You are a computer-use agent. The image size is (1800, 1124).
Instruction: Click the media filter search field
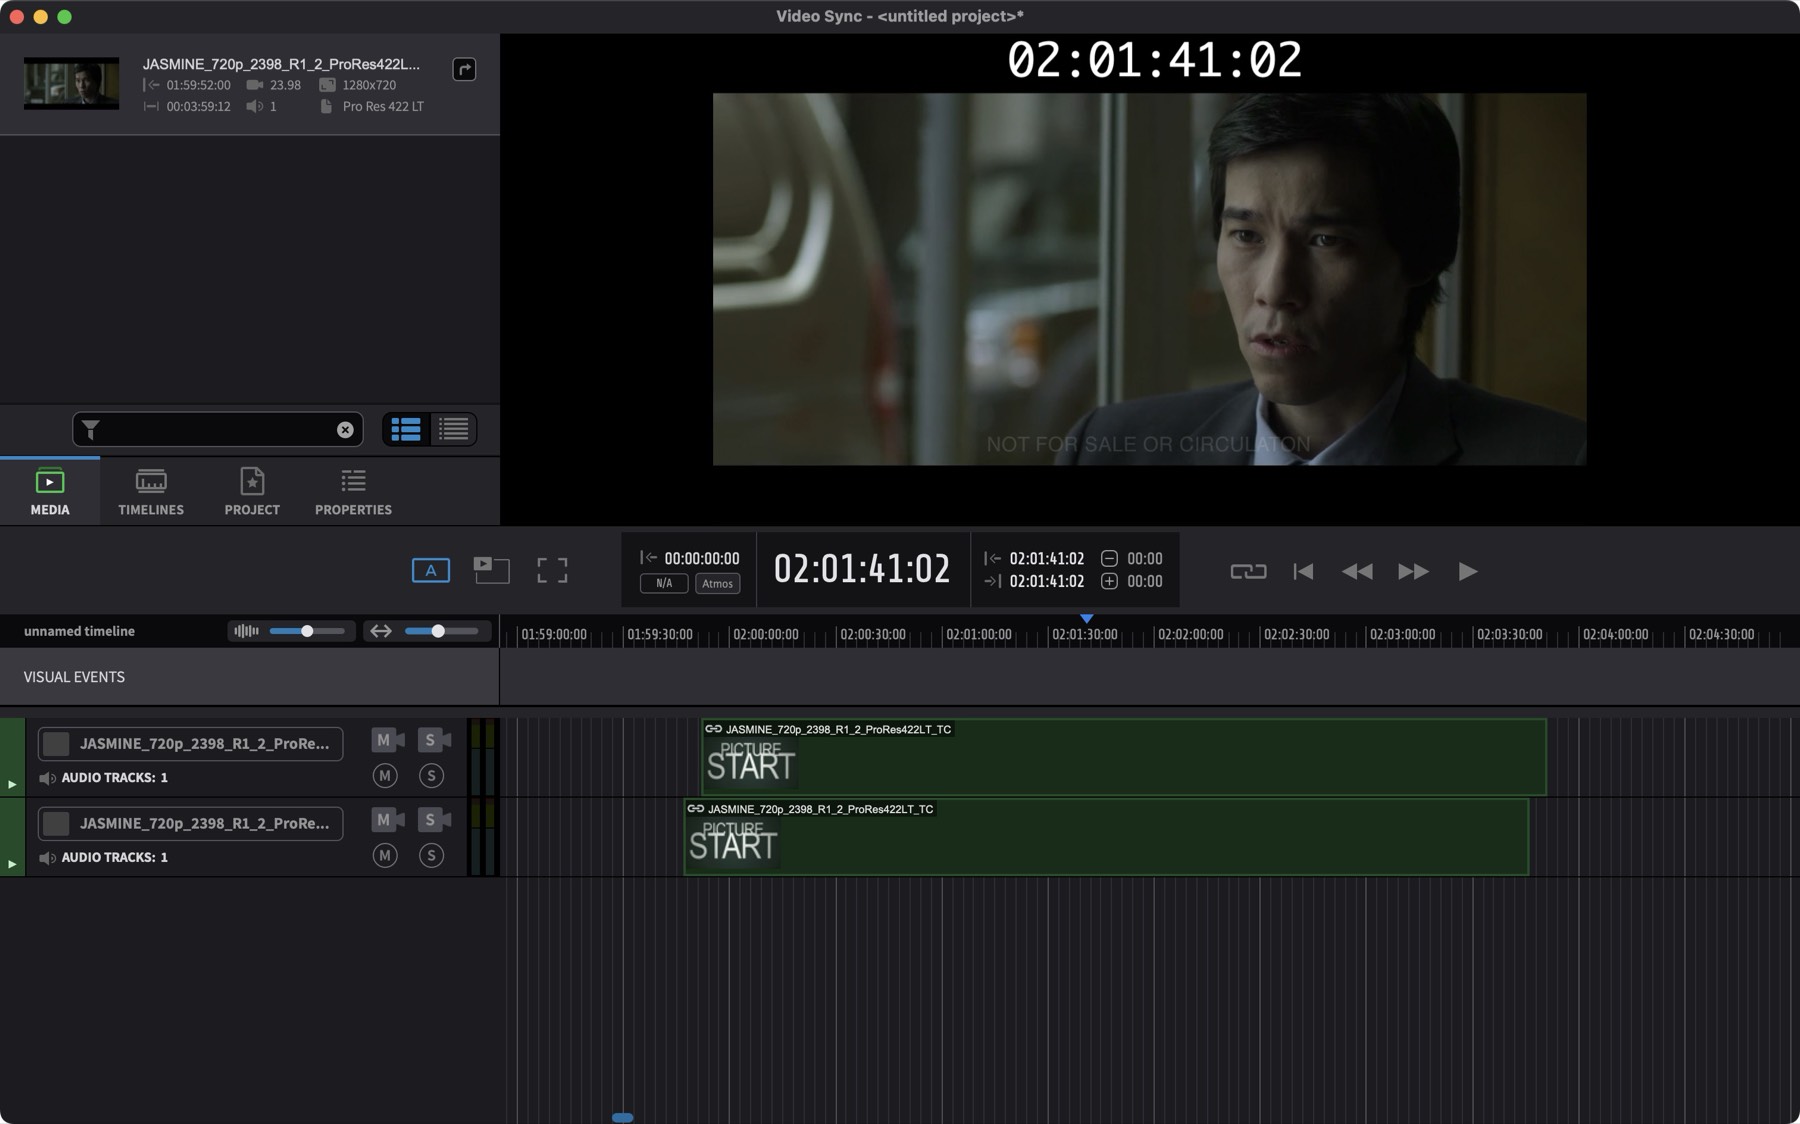pos(217,430)
